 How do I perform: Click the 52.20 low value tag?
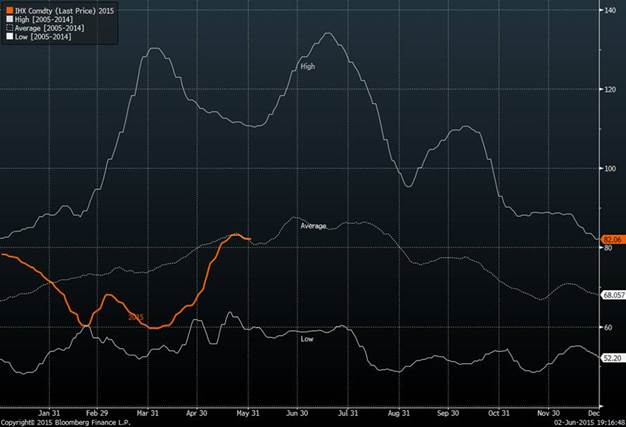point(611,358)
